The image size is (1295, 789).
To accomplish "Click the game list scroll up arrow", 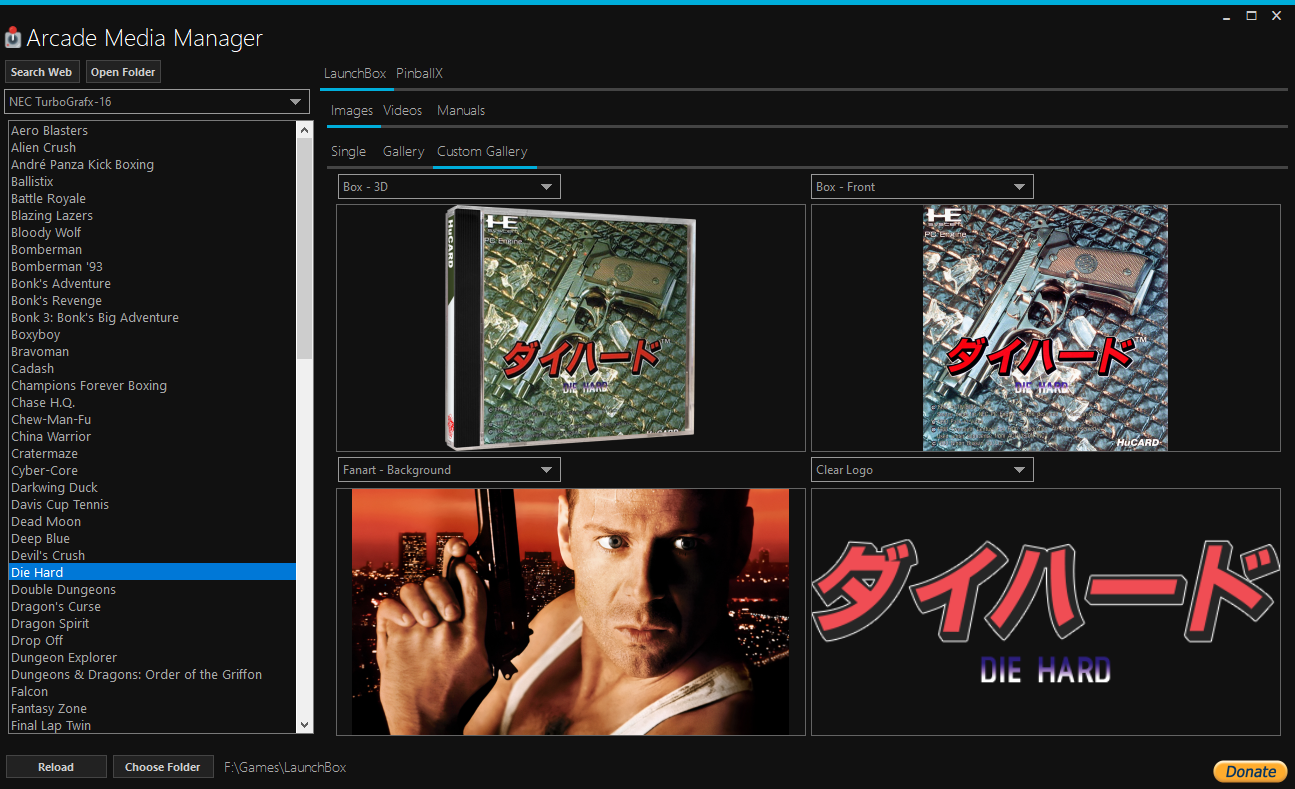I will tap(305, 130).
